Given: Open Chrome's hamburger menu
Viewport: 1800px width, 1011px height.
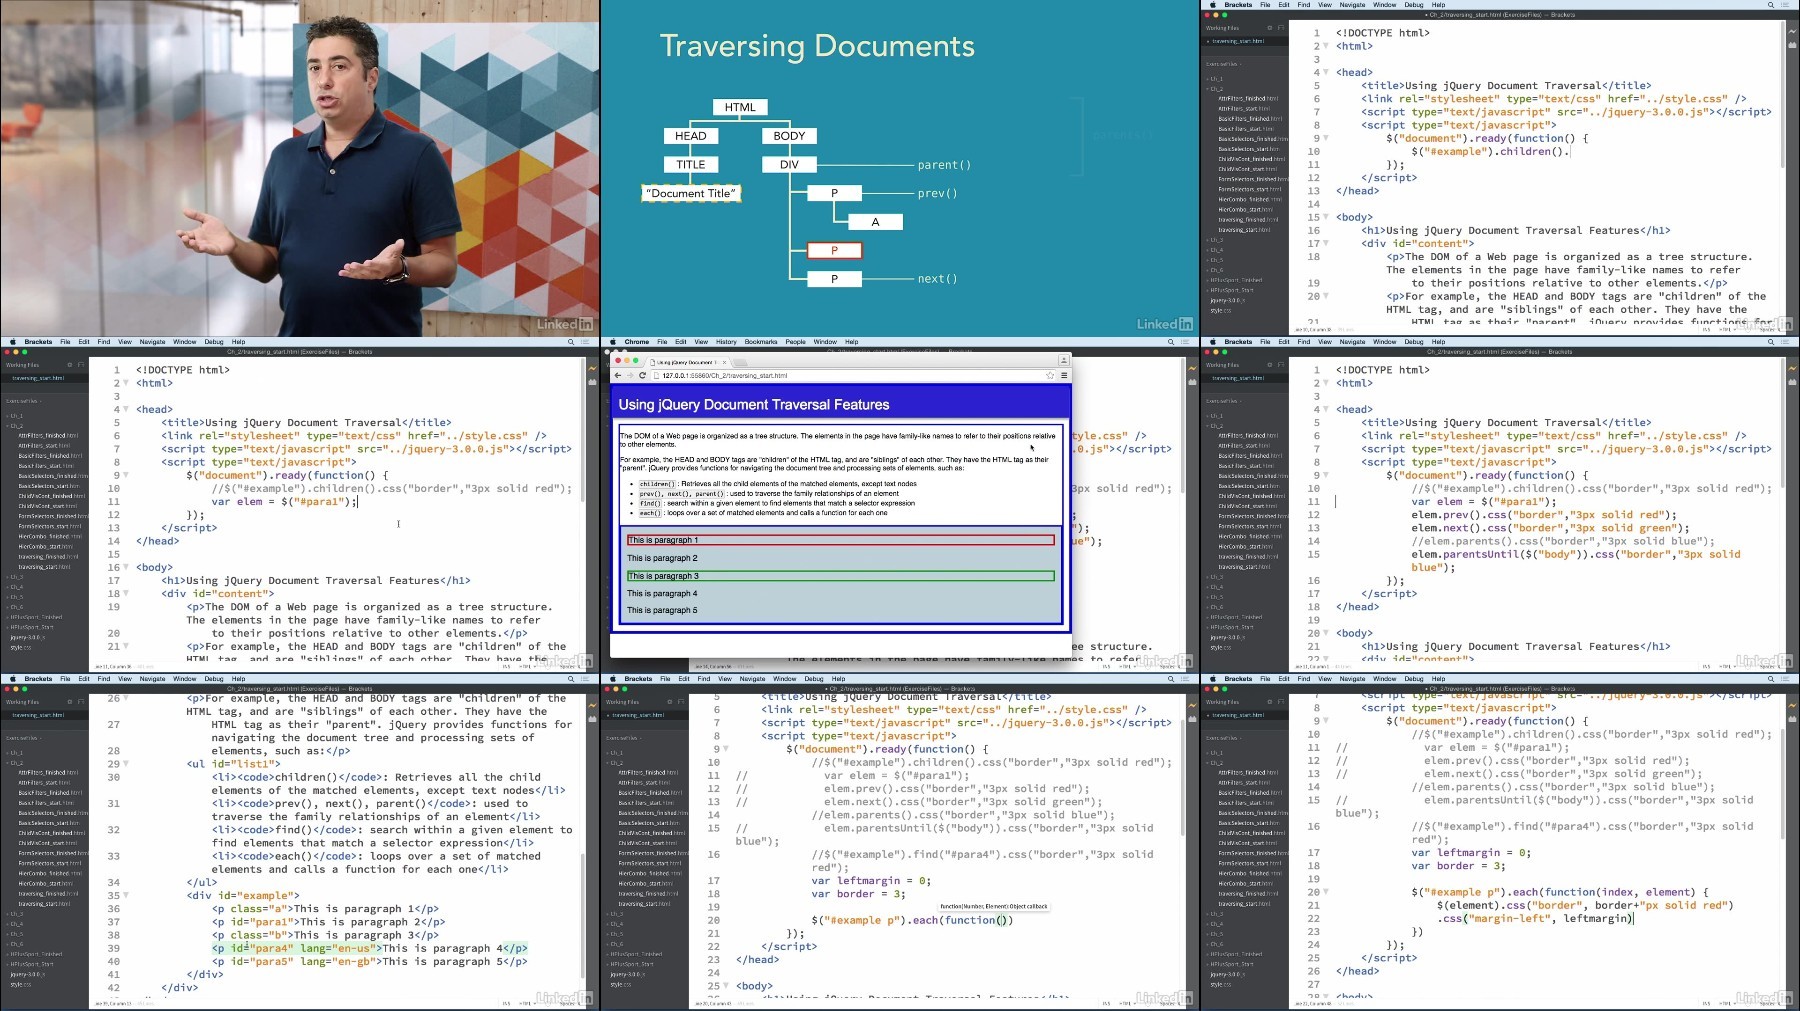Looking at the screenshot, I should coord(1064,376).
